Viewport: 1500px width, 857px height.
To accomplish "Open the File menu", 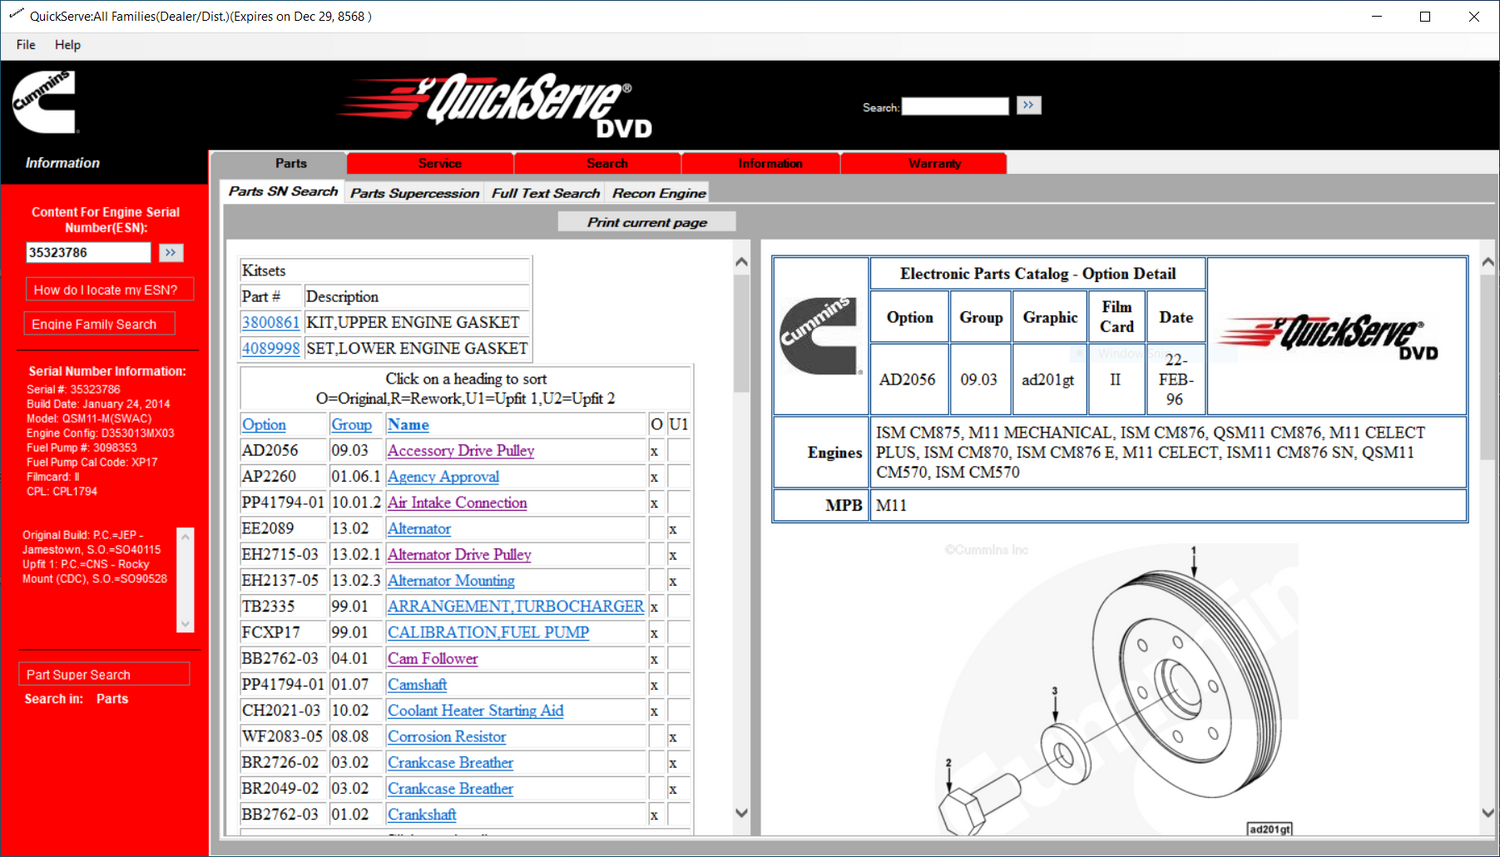I will 26,45.
